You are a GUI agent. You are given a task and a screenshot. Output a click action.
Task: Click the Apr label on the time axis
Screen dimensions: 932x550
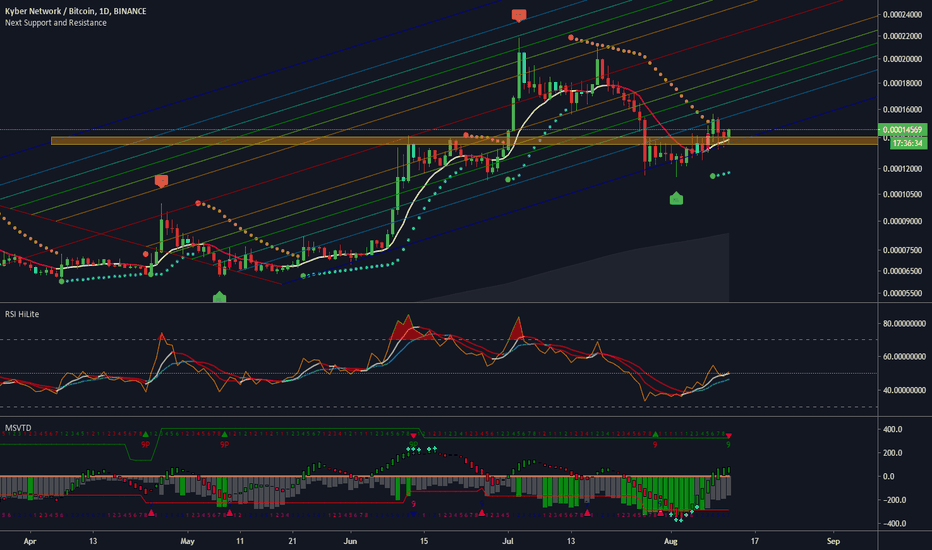pos(30,541)
